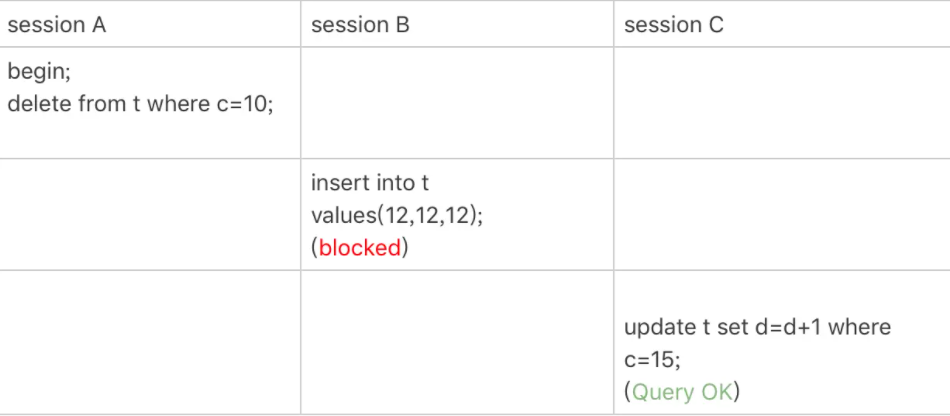The image size is (950, 416).
Task: Click the session C column header
Action: pyautogui.click(x=674, y=25)
